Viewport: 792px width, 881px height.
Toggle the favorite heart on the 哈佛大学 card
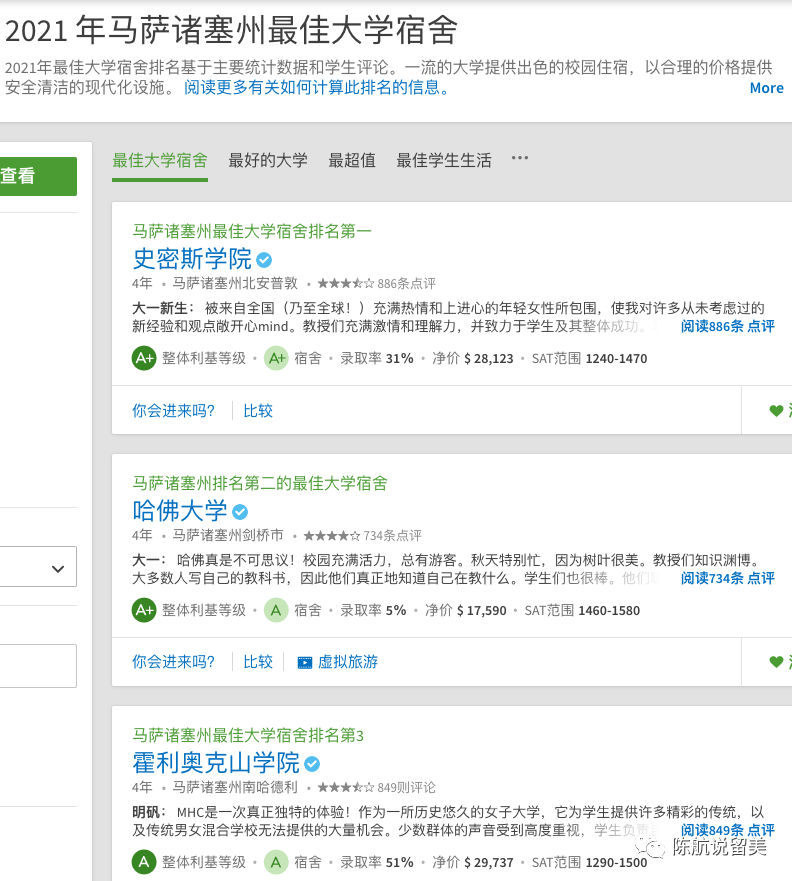tap(776, 662)
